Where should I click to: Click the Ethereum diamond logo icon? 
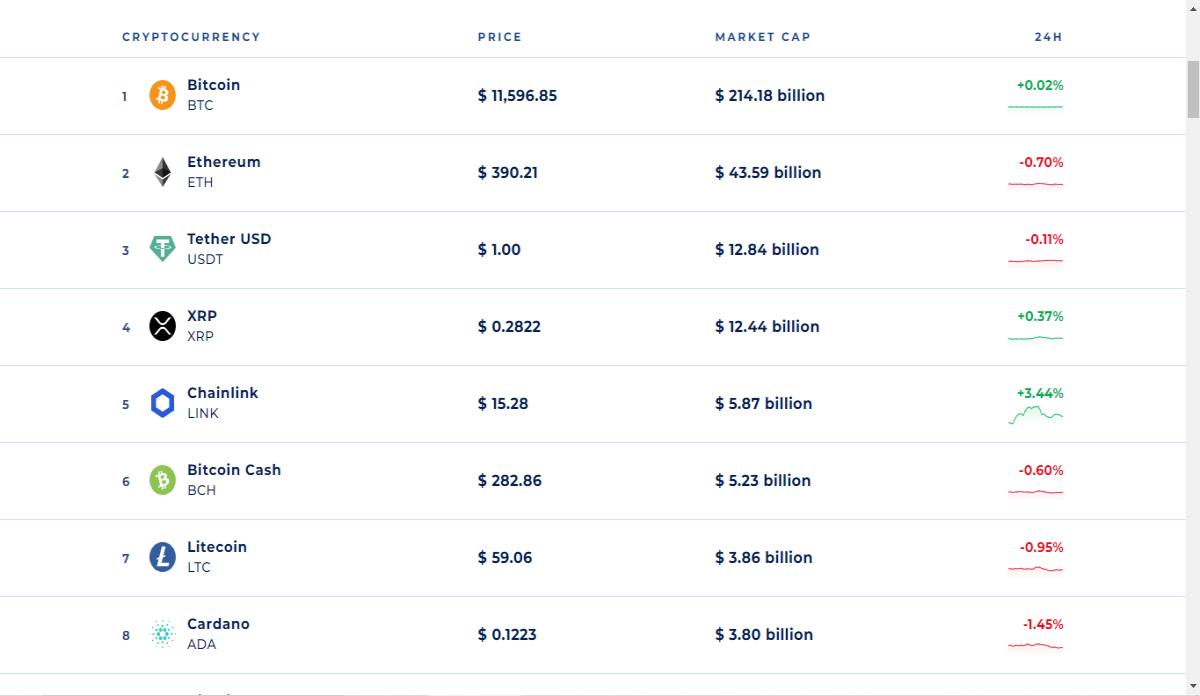162,172
